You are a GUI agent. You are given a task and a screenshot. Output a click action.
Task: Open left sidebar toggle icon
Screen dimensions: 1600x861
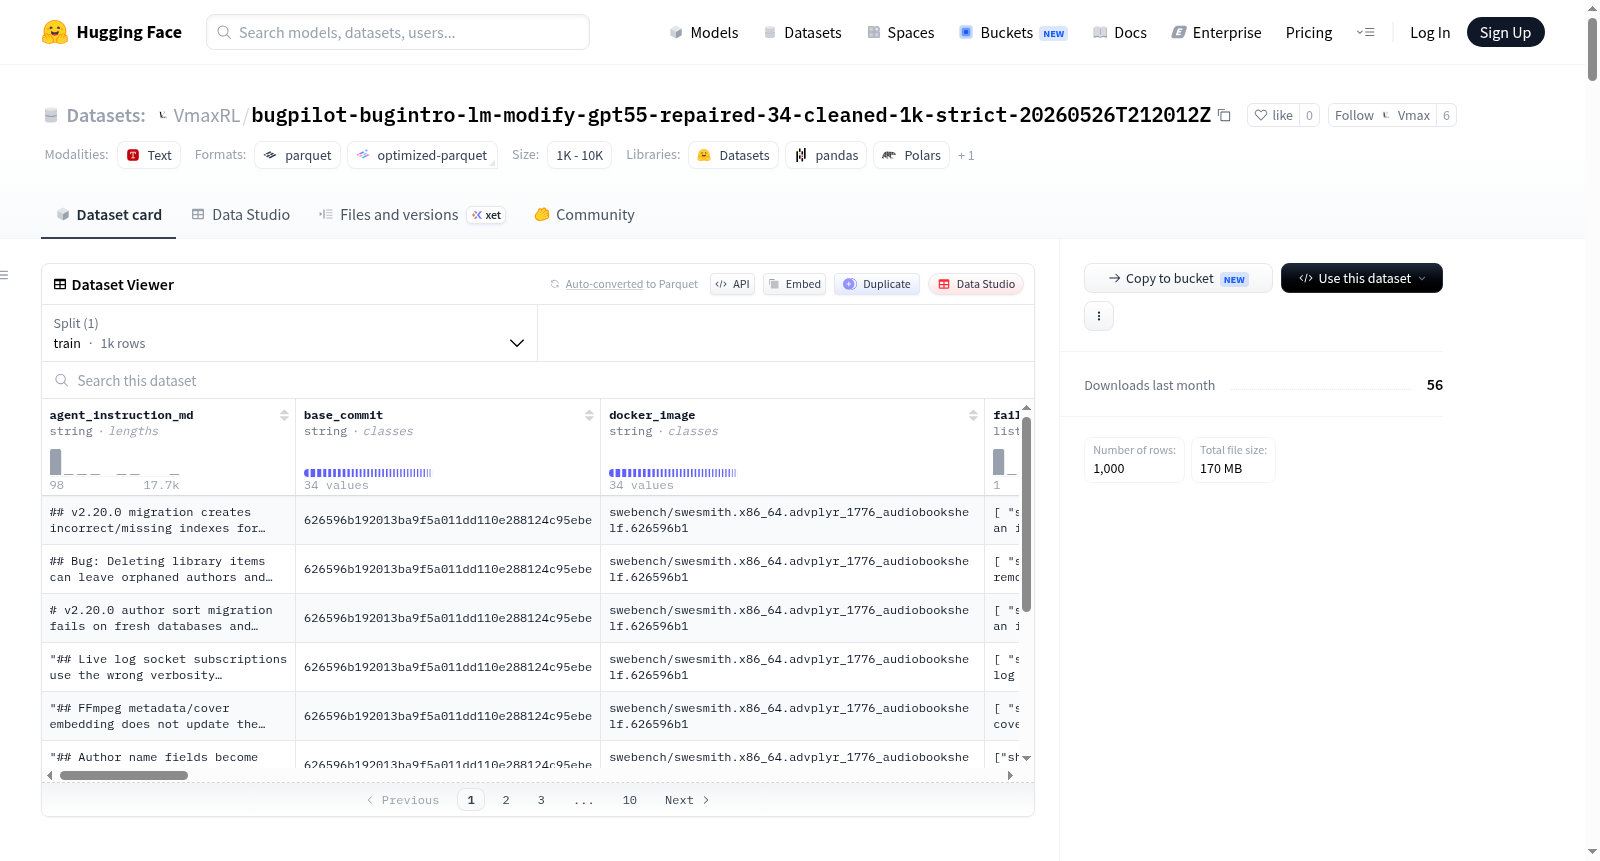click(x=5, y=275)
